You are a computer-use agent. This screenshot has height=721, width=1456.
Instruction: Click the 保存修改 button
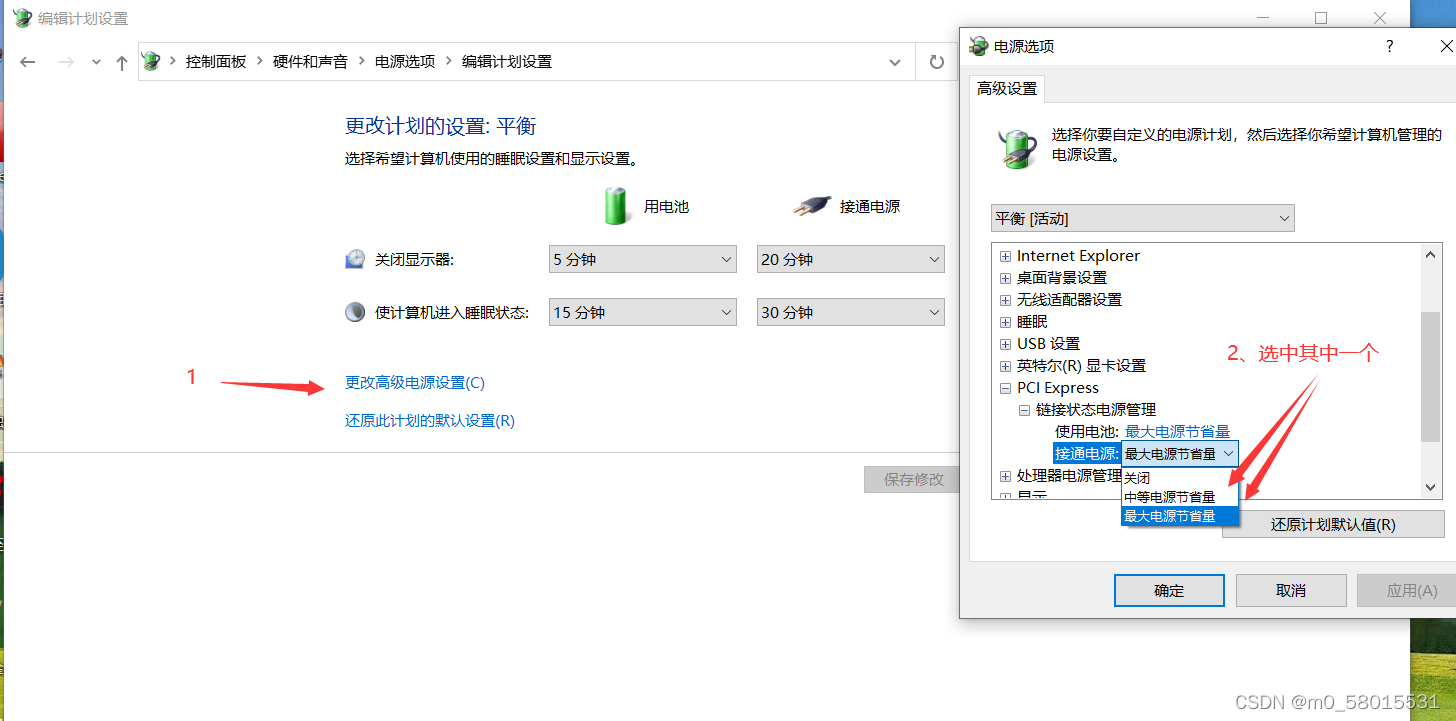(913, 479)
